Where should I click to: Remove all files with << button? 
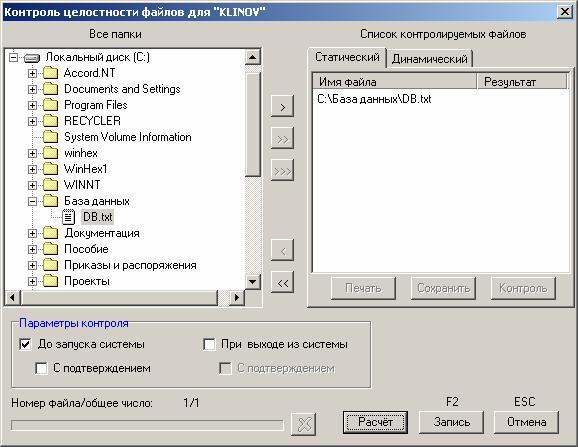pyautogui.click(x=282, y=282)
